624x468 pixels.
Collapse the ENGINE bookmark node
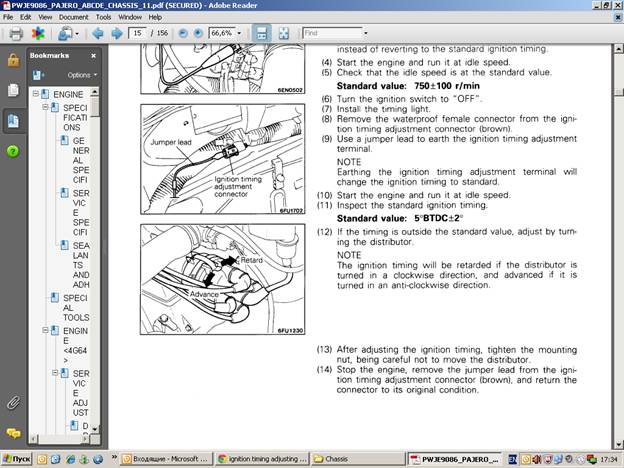36,94
